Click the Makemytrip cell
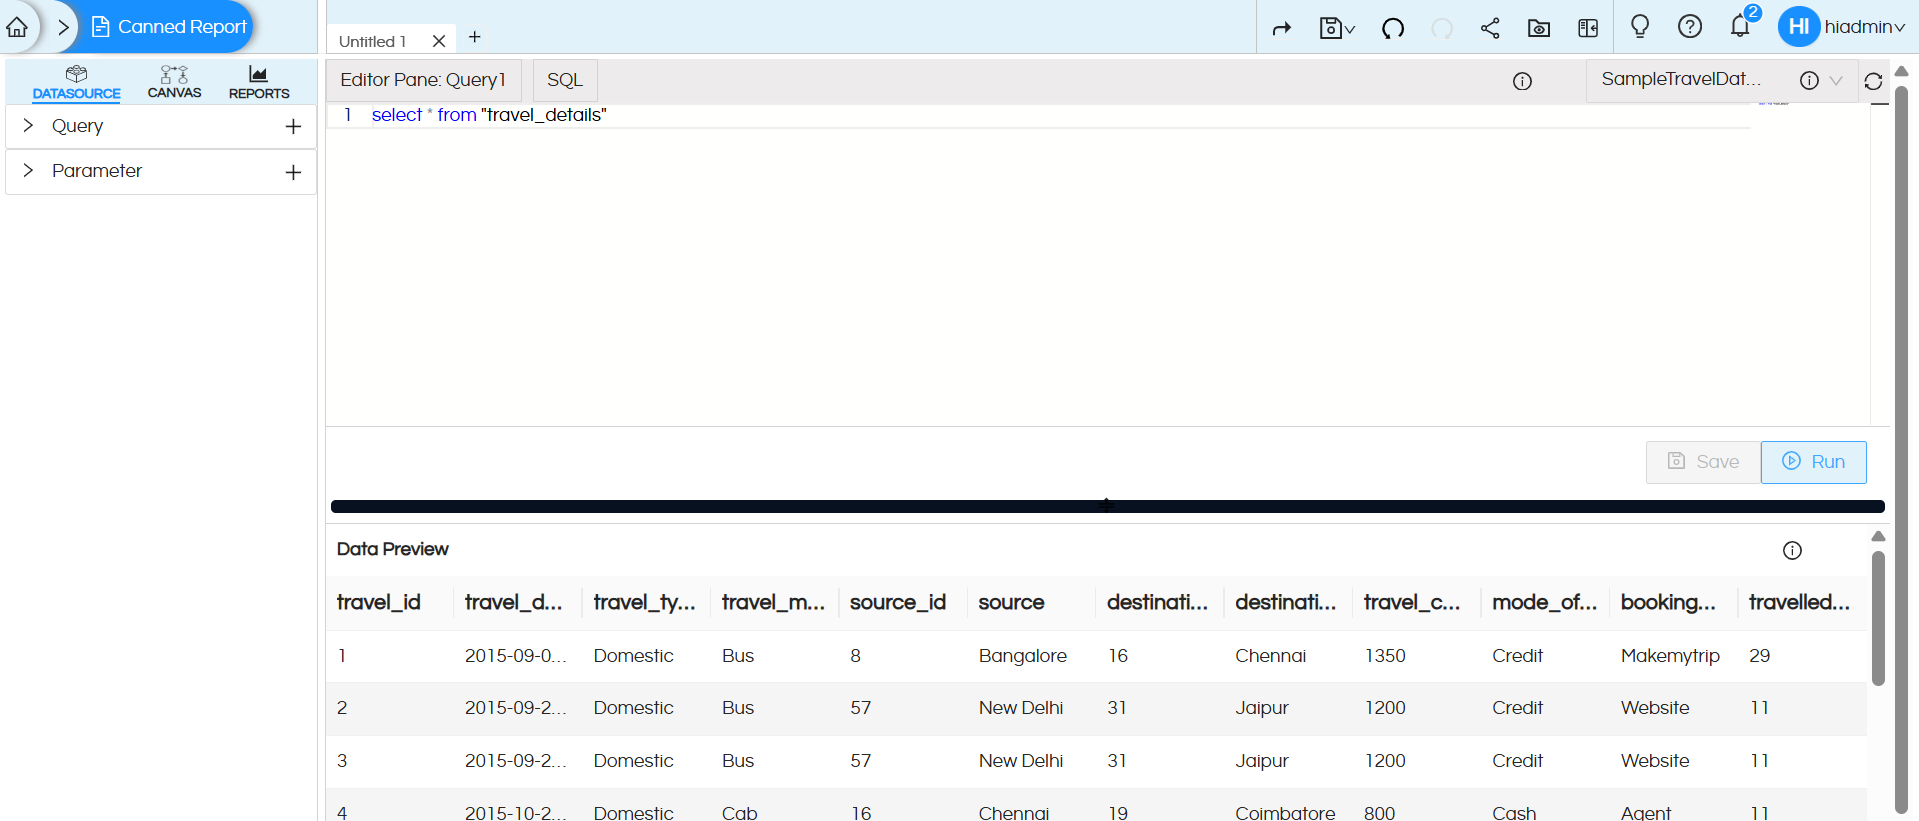 click(1670, 656)
